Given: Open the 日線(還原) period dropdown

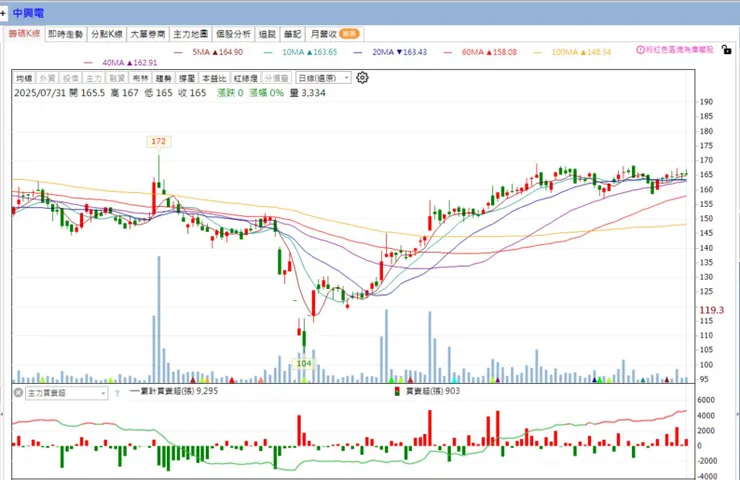Looking at the screenshot, I should point(324,78).
